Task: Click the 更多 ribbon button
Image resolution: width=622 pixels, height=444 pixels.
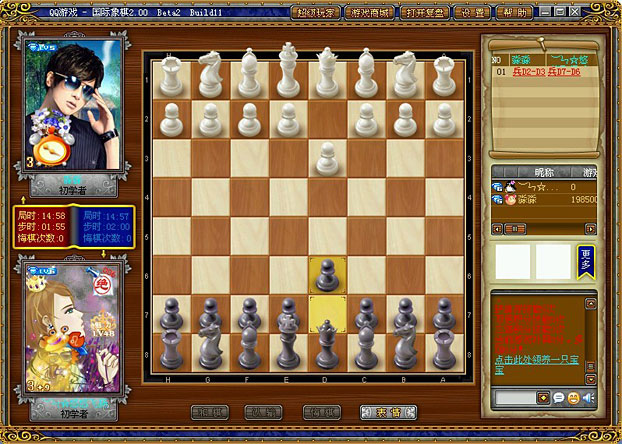Action: click(x=586, y=262)
